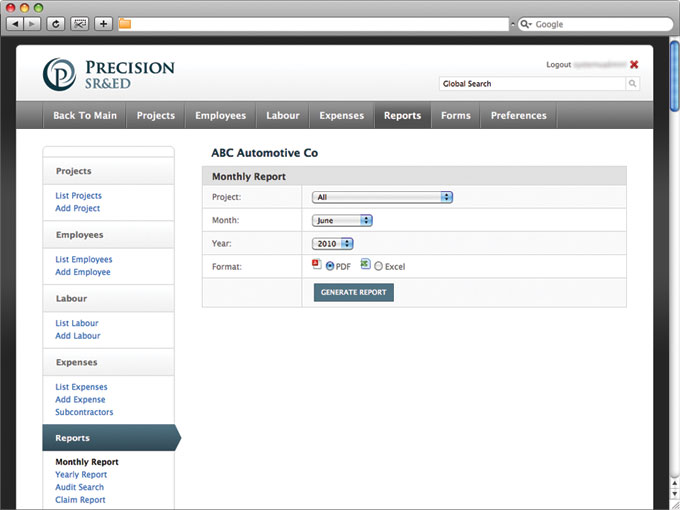The height and width of the screenshot is (510, 680).
Task: Open the Reports tab in top navigation
Action: [x=402, y=115]
